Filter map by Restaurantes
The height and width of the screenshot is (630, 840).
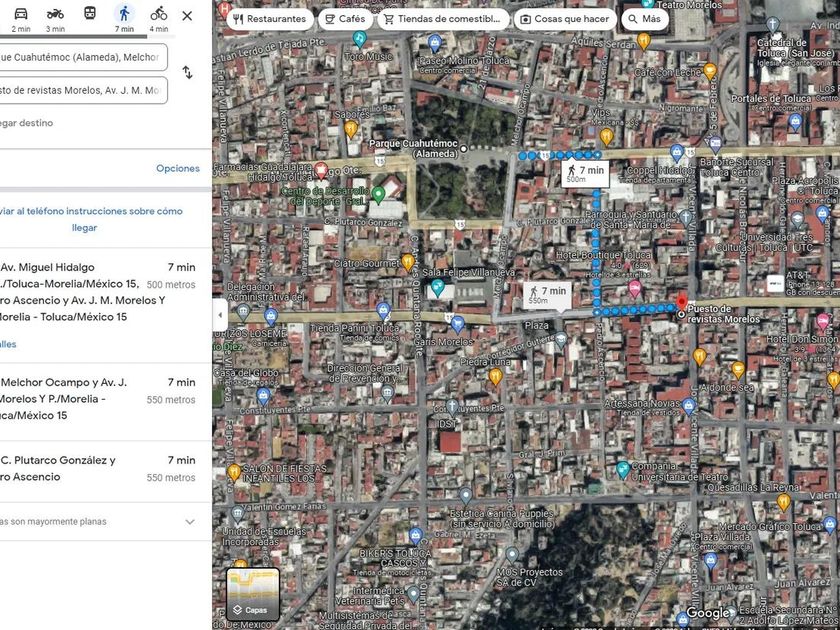tap(268, 19)
